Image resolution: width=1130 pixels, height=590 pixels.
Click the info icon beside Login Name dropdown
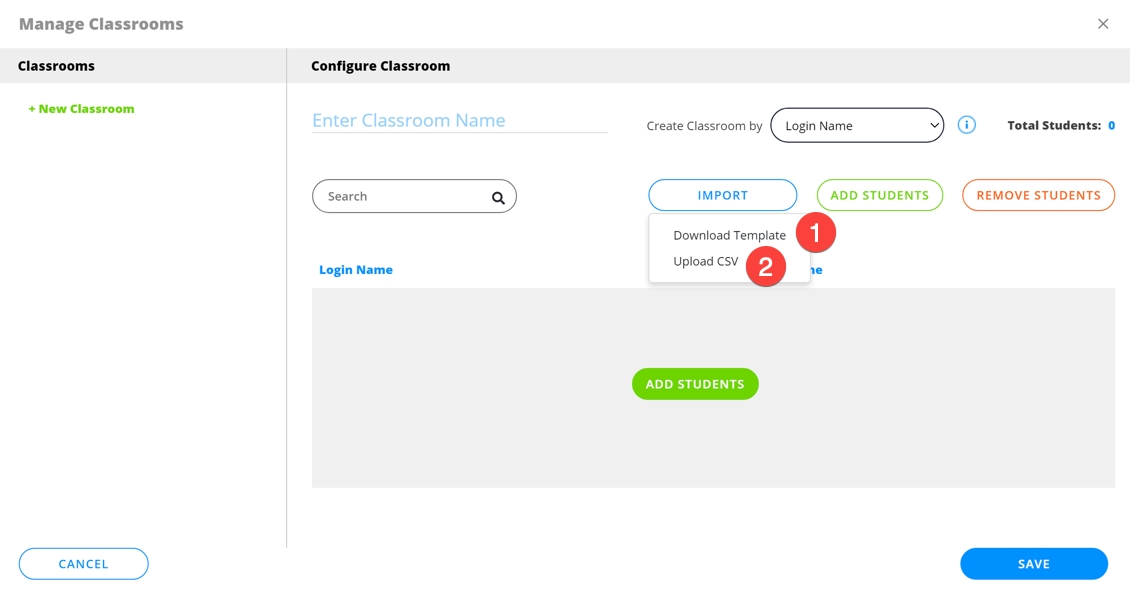pos(966,125)
